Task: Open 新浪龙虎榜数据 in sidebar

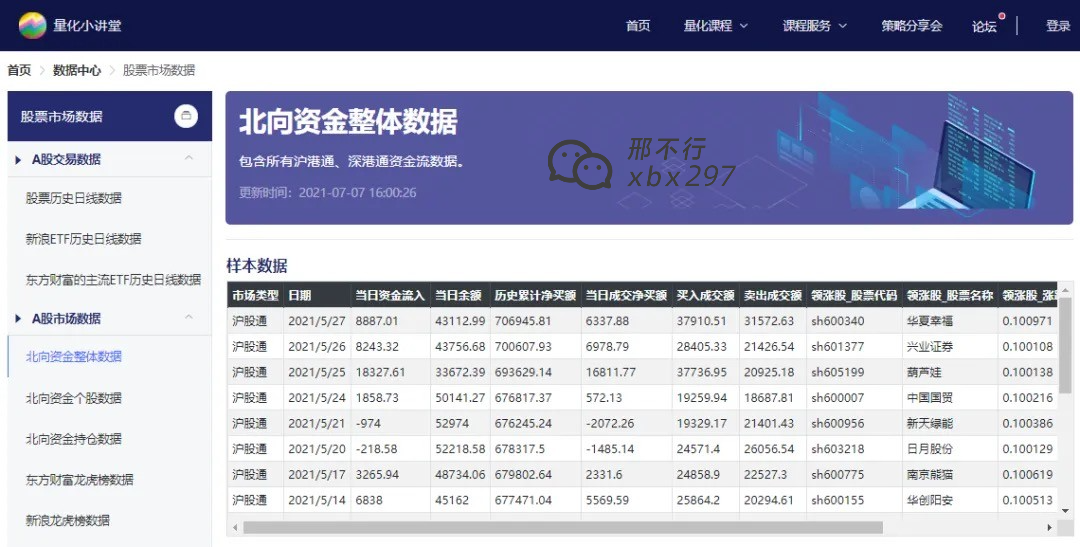Action: (x=68, y=520)
